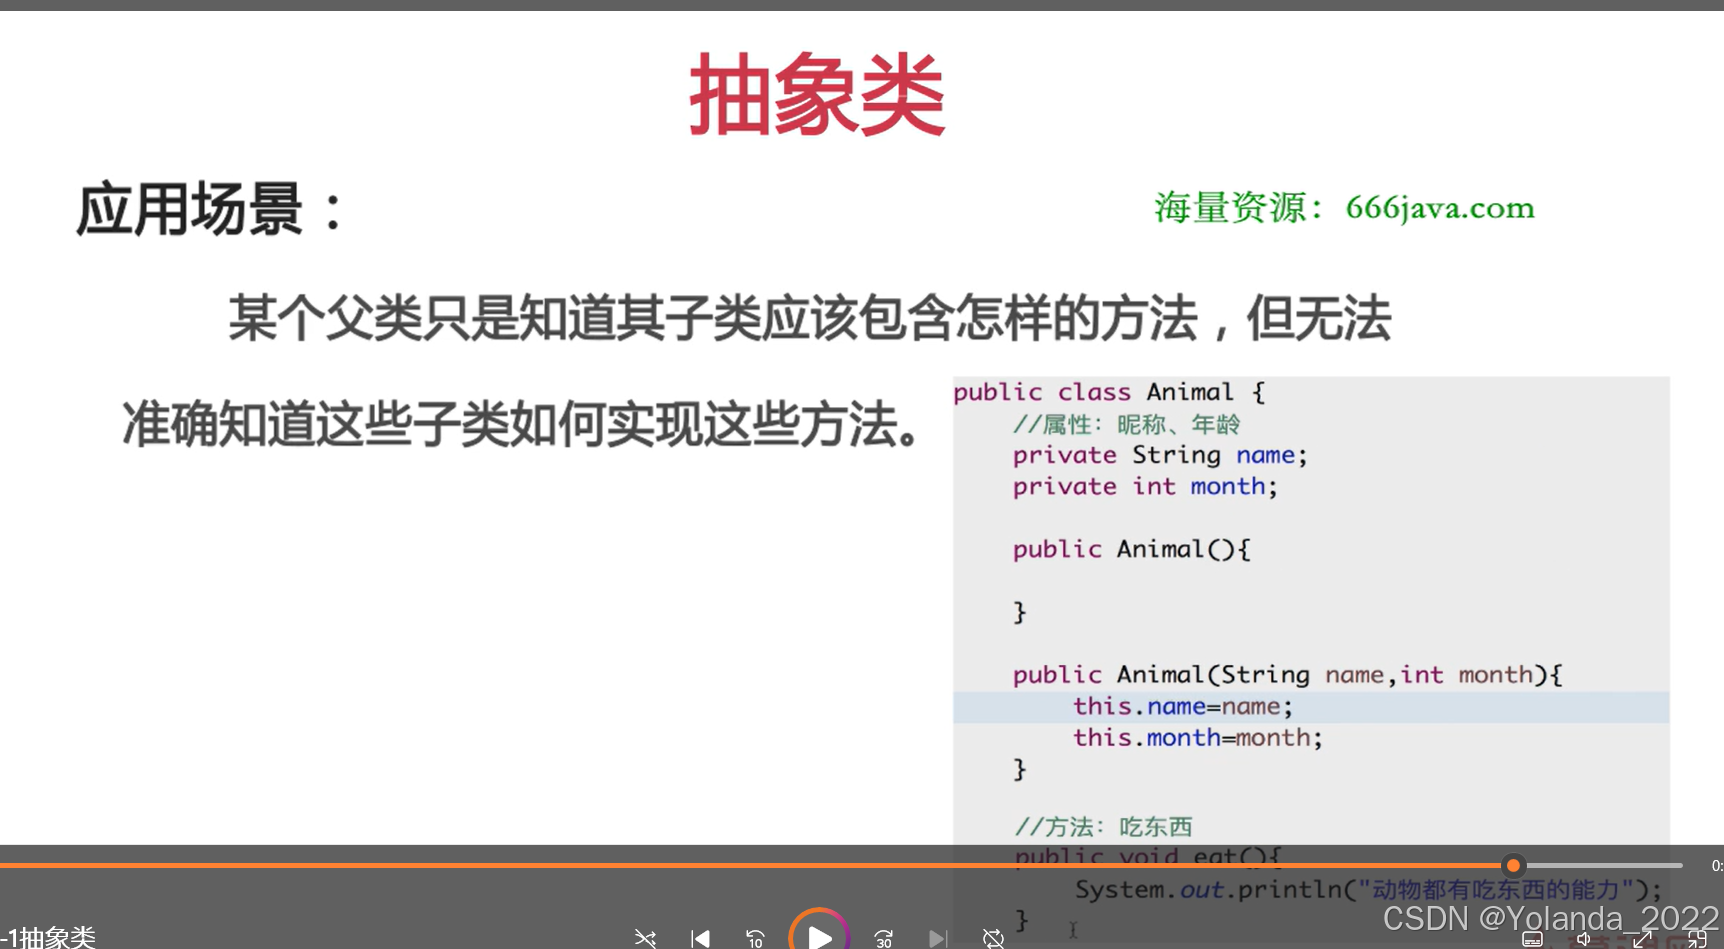1724x949 pixels.
Task: Enter fullscreen mode with the arrows icon
Action: 1642,939
